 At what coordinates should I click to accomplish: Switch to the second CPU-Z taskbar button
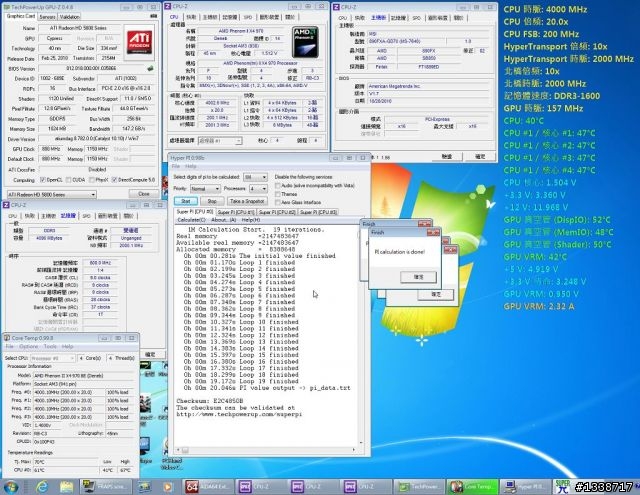(314, 486)
